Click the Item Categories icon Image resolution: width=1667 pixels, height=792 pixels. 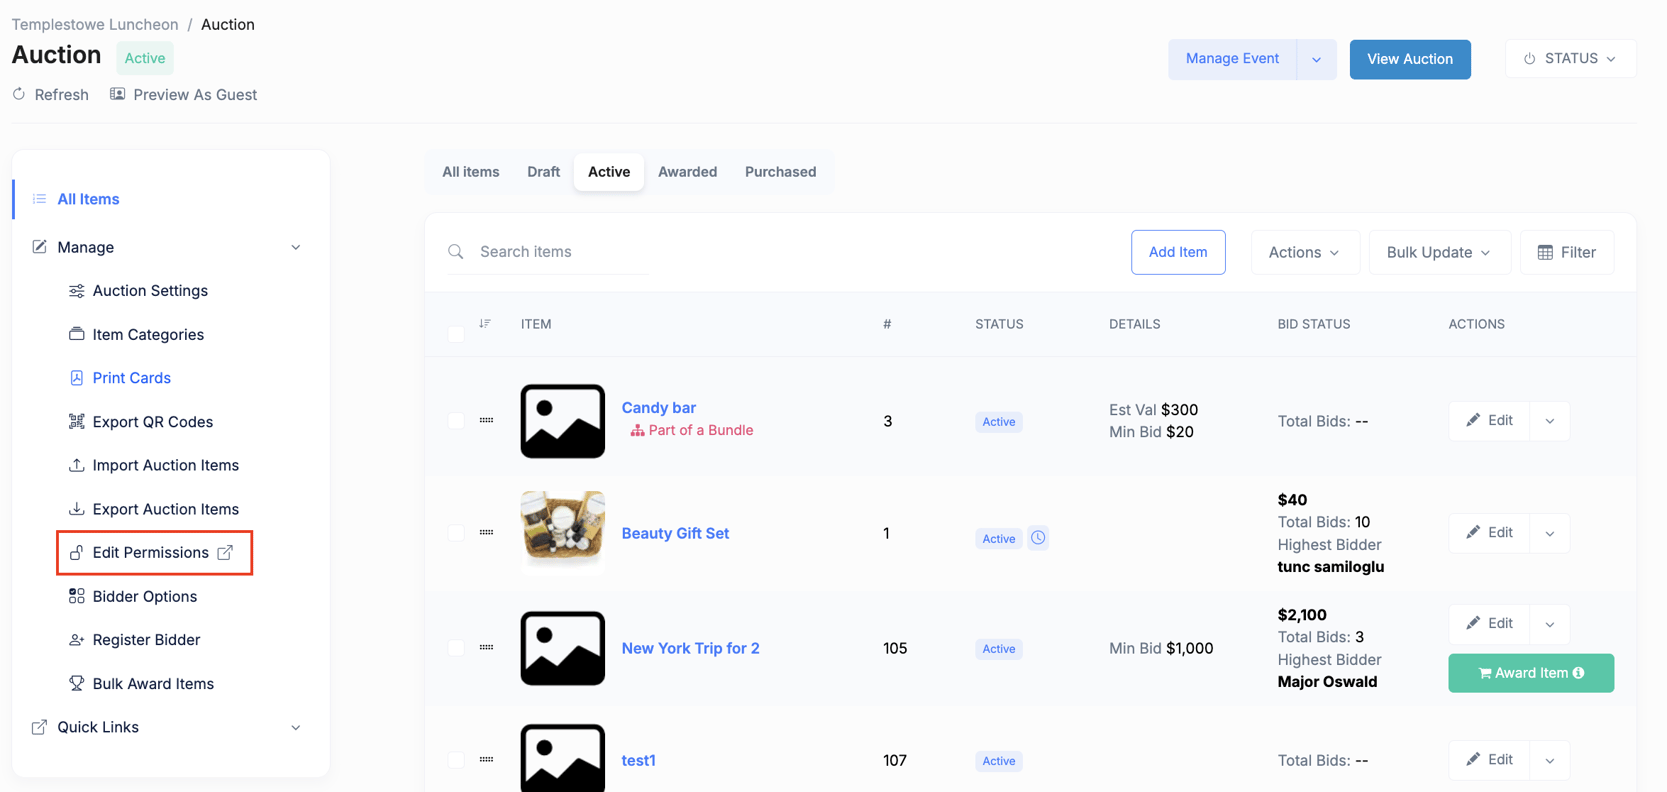point(76,334)
